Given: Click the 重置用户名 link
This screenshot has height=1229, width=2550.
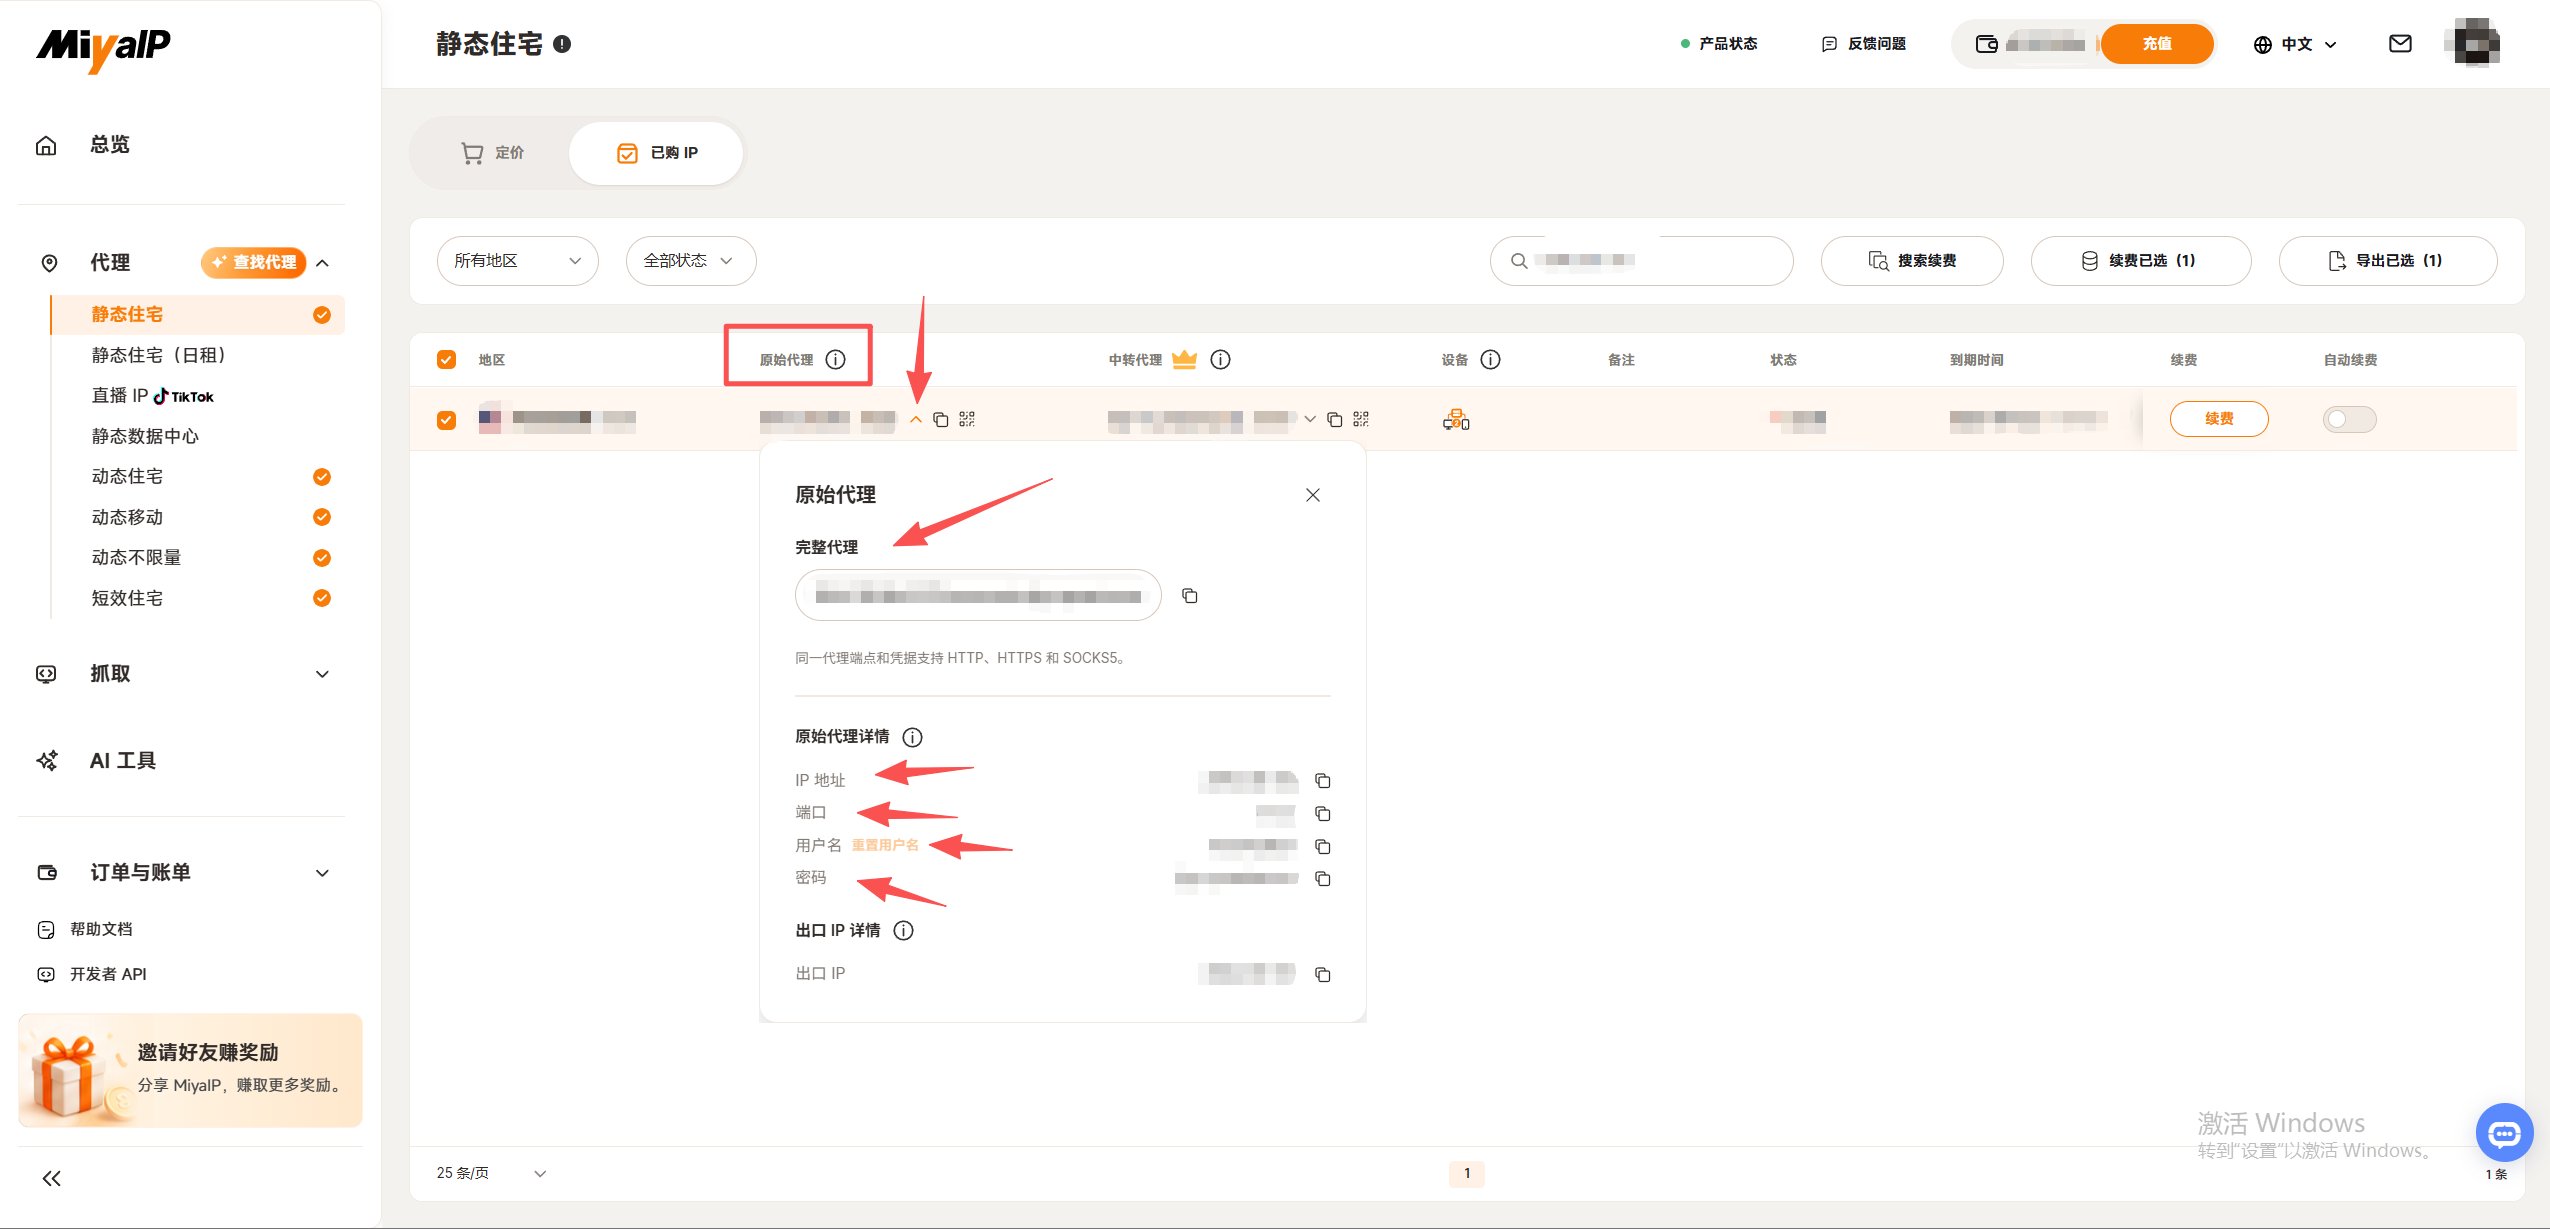Looking at the screenshot, I should tap(885, 846).
